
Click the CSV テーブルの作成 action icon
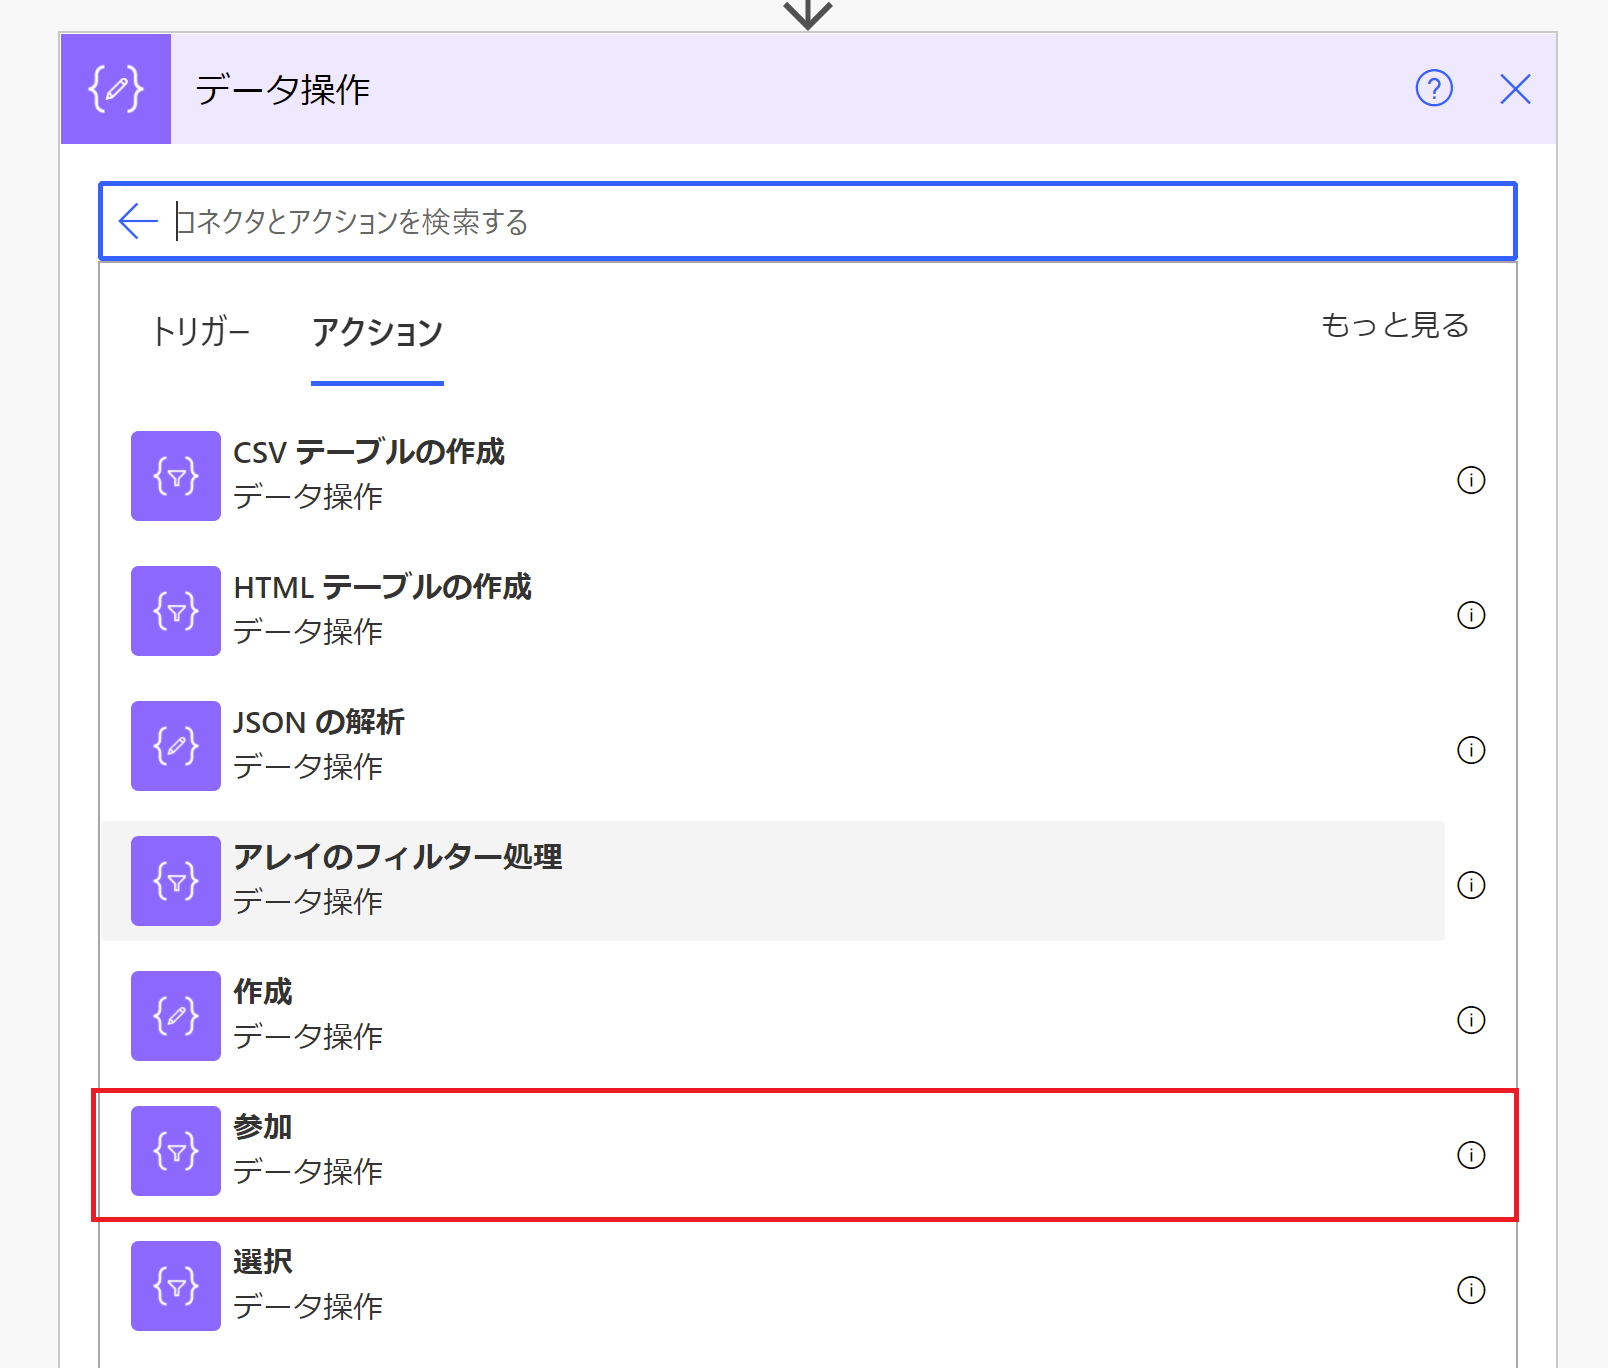tap(176, 476)
